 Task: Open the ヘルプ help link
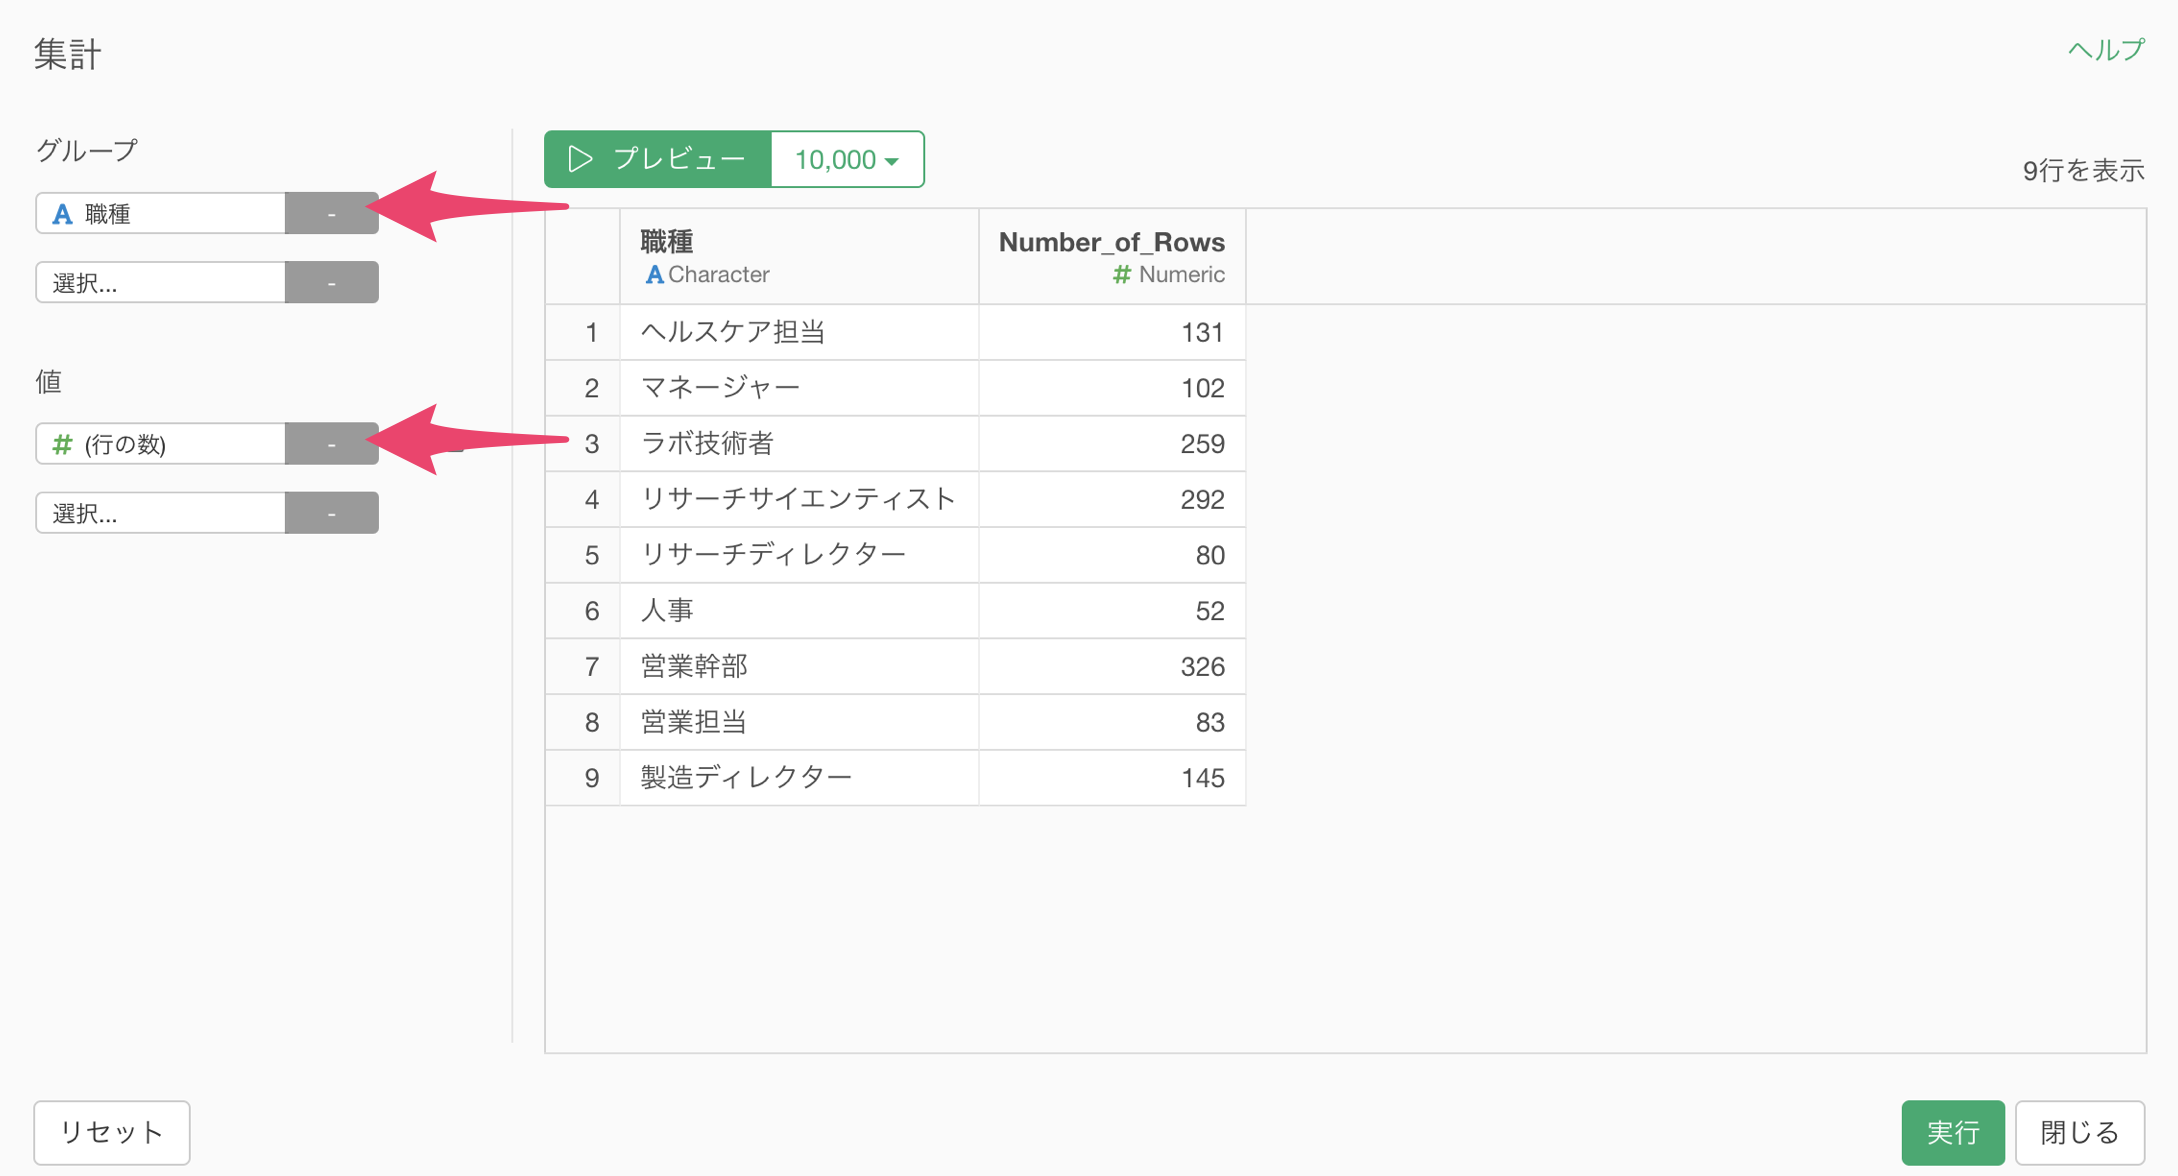tap(2106, 49)
